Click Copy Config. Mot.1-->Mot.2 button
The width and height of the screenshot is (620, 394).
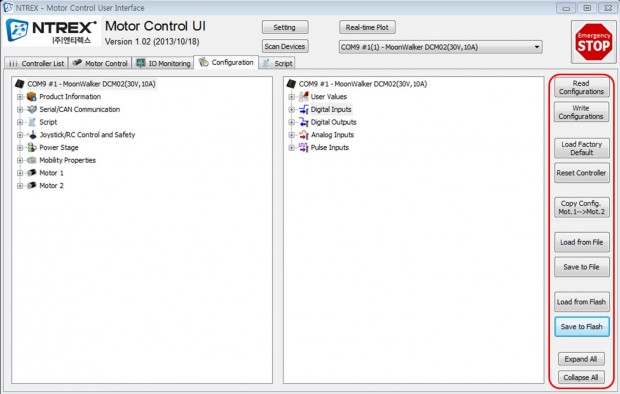pos(581,207)
